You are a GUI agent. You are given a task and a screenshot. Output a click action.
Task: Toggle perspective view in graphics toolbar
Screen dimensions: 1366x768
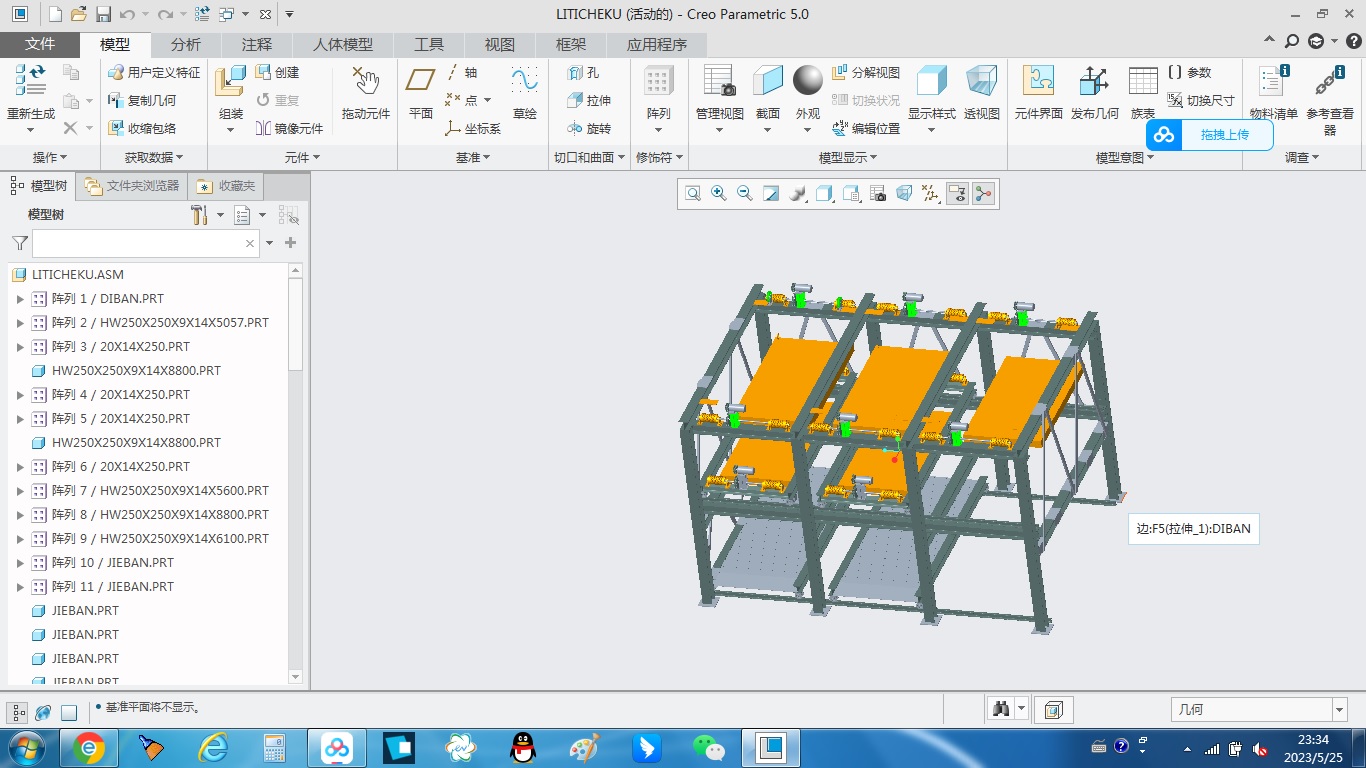[904, 194]
